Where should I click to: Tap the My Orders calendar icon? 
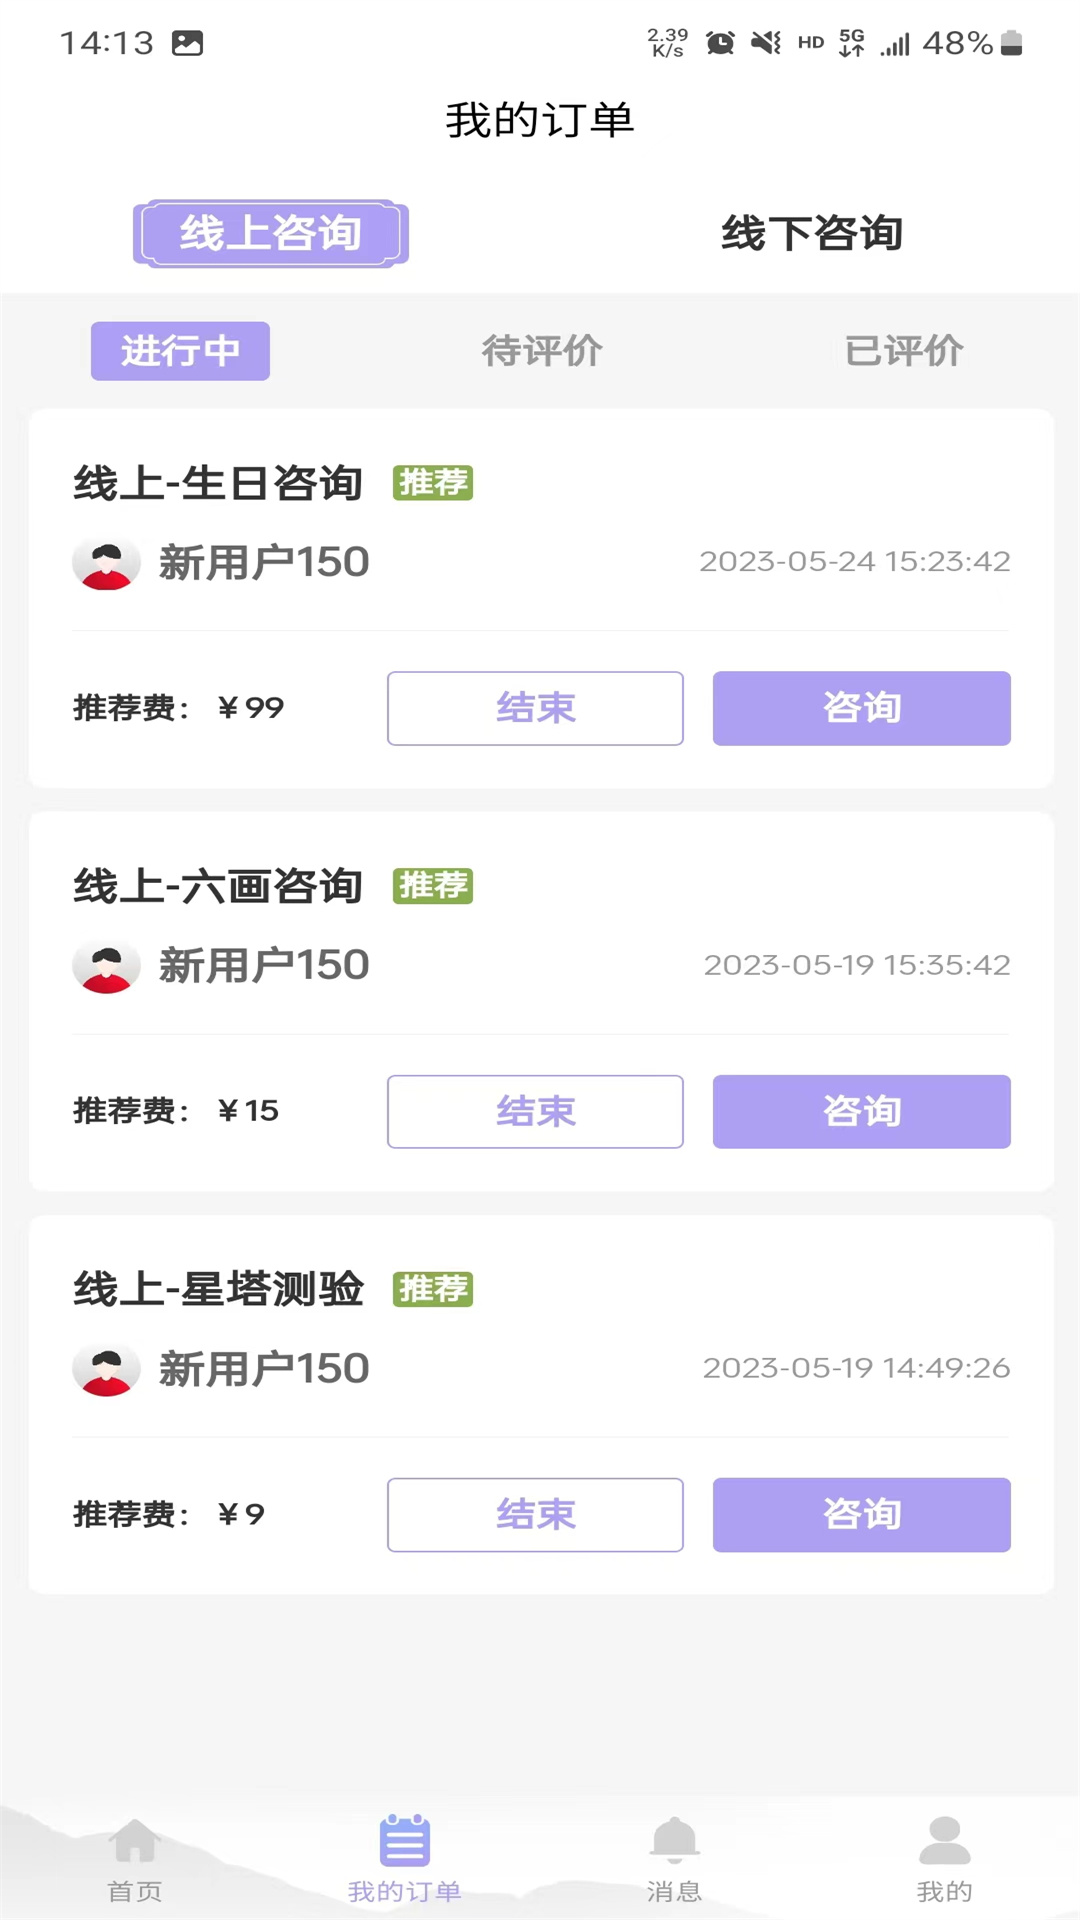[x=404, y=1842]
